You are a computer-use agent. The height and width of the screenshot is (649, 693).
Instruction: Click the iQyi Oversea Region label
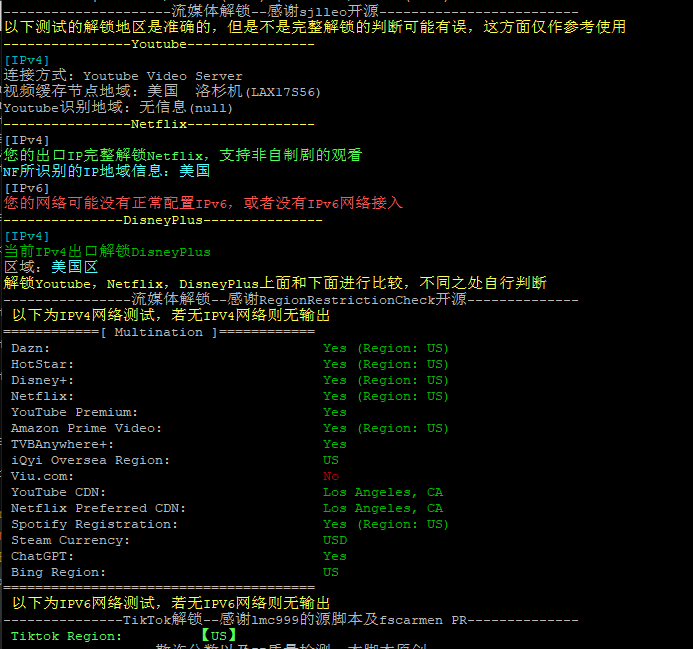point(90,460)
